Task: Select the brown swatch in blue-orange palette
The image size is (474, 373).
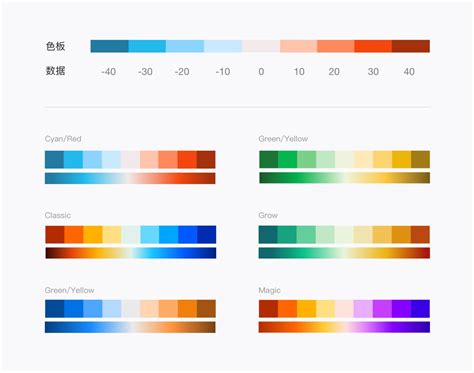Action: [206, 309]
